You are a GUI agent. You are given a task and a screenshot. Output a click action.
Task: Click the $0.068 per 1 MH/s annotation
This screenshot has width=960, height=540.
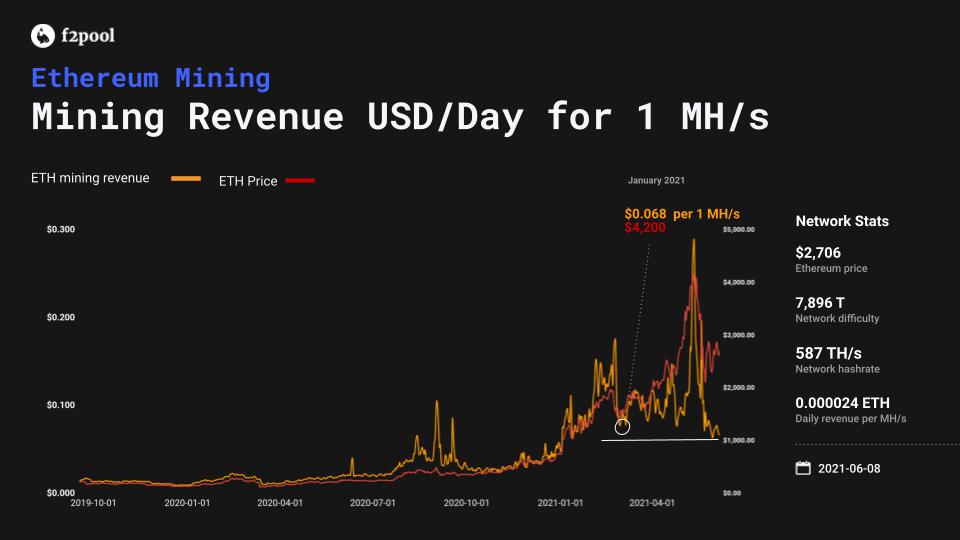pyautogui.click(x=682, y=214)
